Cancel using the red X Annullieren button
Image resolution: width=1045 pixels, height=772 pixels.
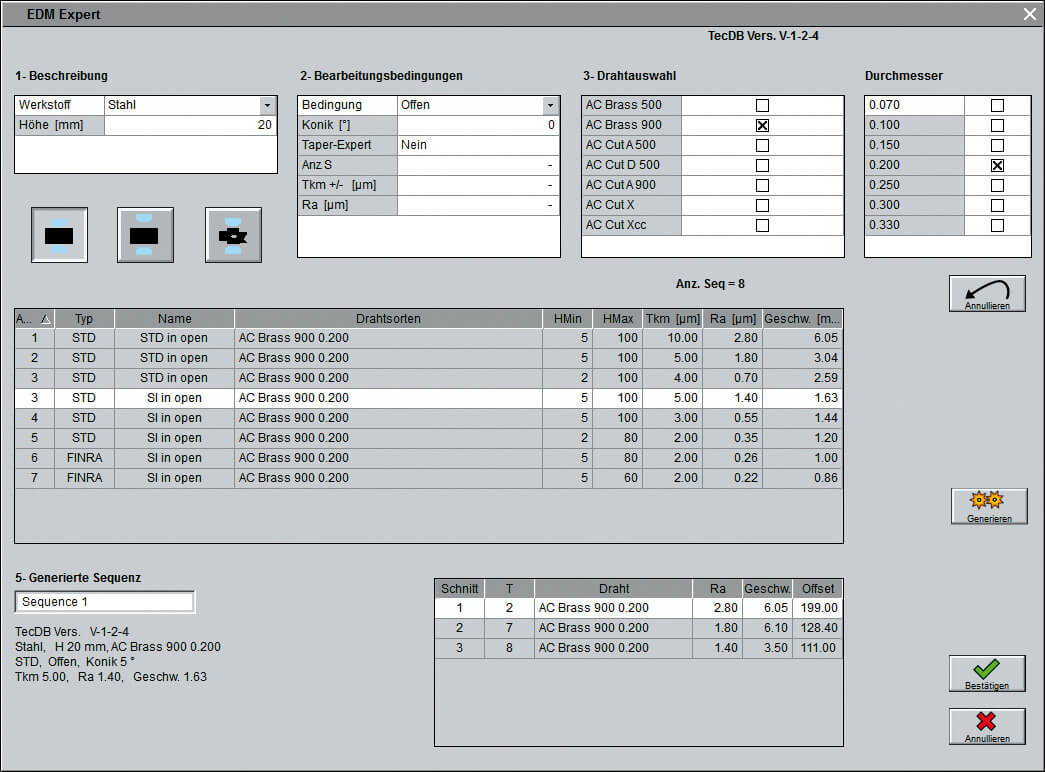986,726
